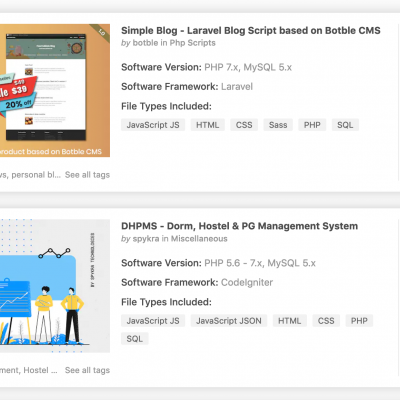This screenshot has height=400, width=400.
Task: Click the CSS tag under DHPMS
Action: click(326, 321)
